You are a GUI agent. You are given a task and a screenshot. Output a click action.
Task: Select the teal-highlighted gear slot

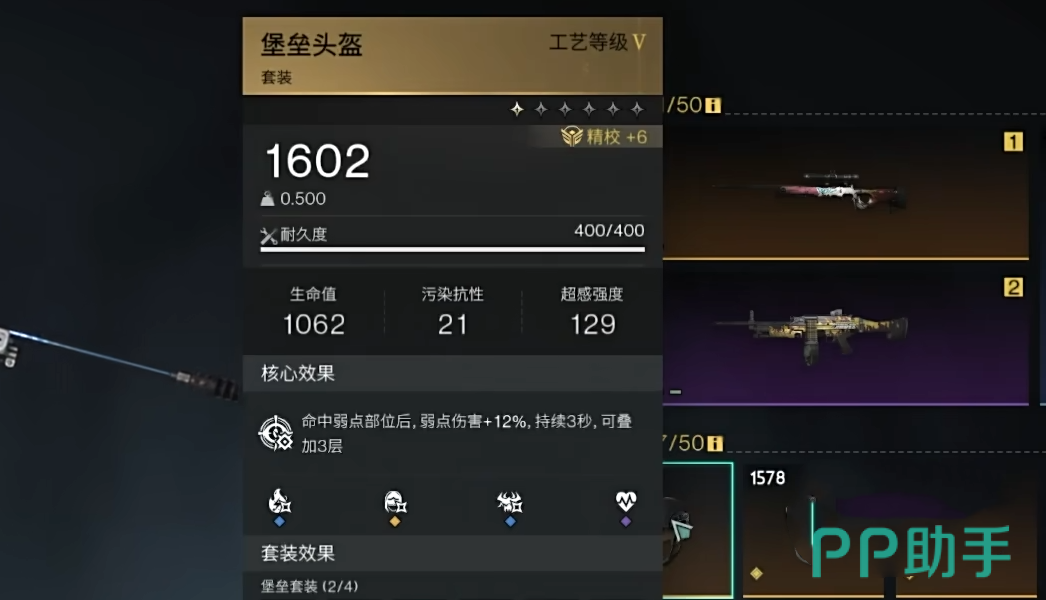coord(698,530)
